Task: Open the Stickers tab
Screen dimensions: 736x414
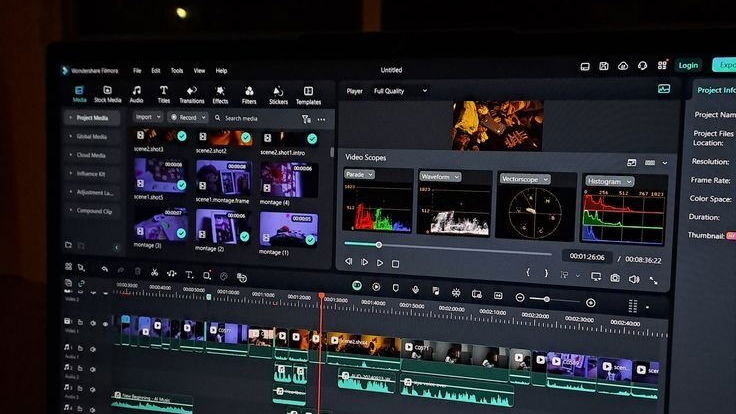Action: point(278,95)
